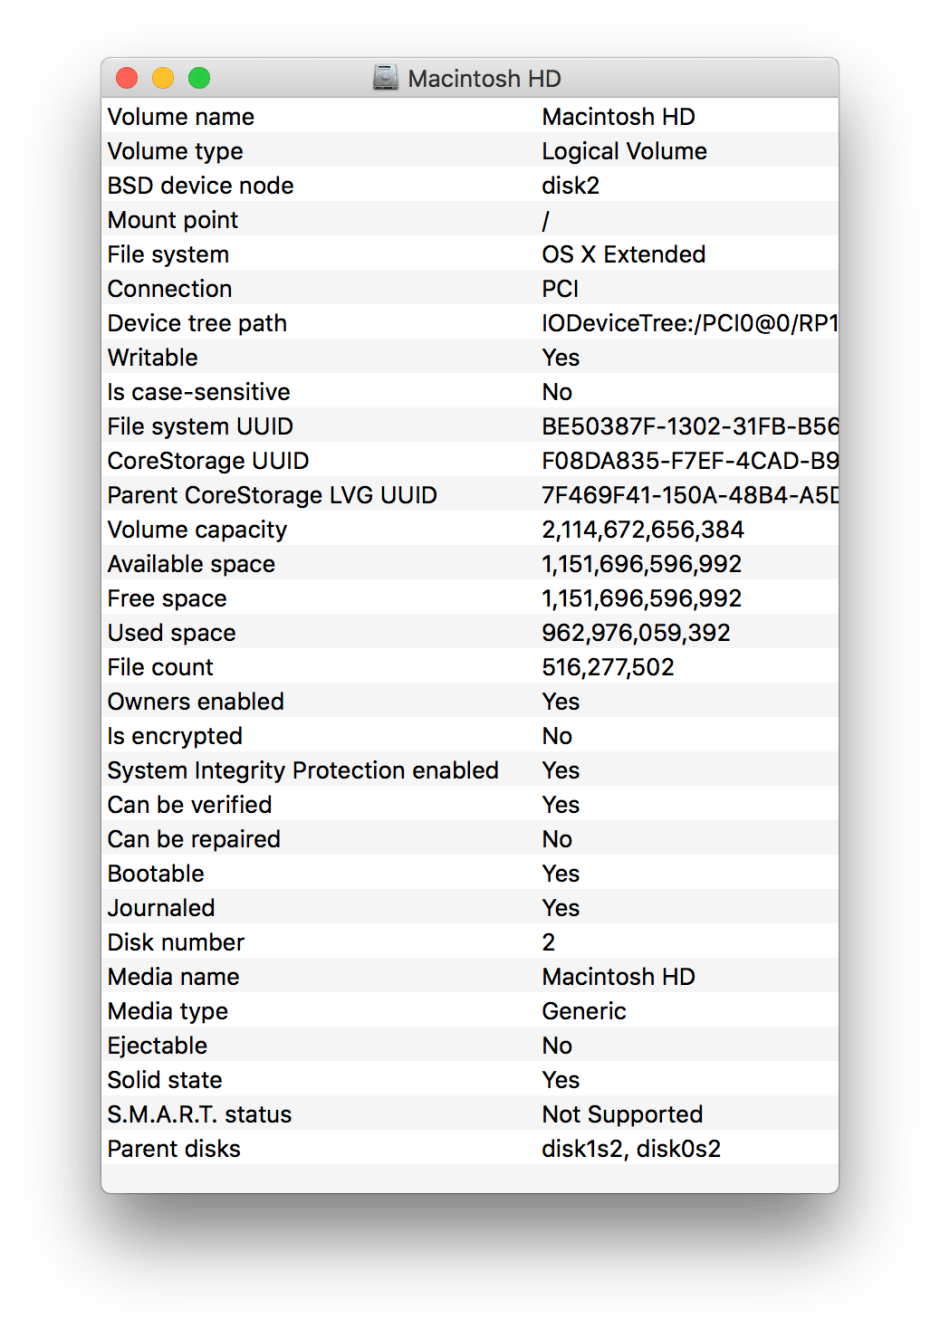Select the Media type value Generic

click(x=584, y=1011)
